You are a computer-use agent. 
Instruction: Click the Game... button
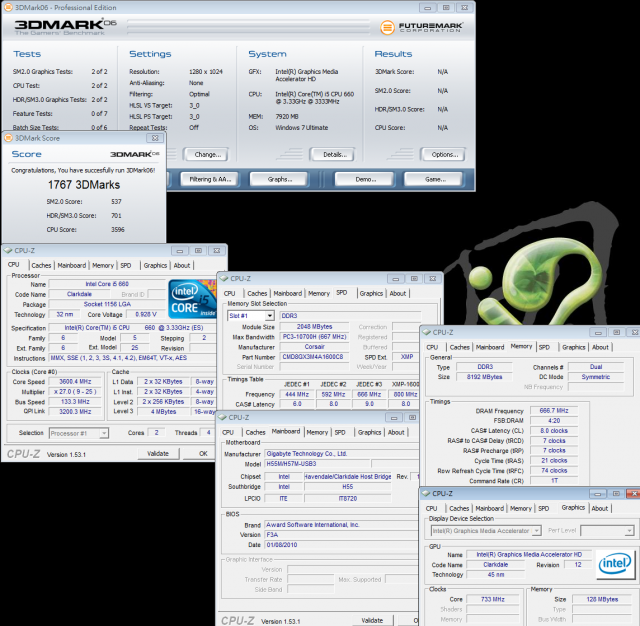[x=435, y=179]
